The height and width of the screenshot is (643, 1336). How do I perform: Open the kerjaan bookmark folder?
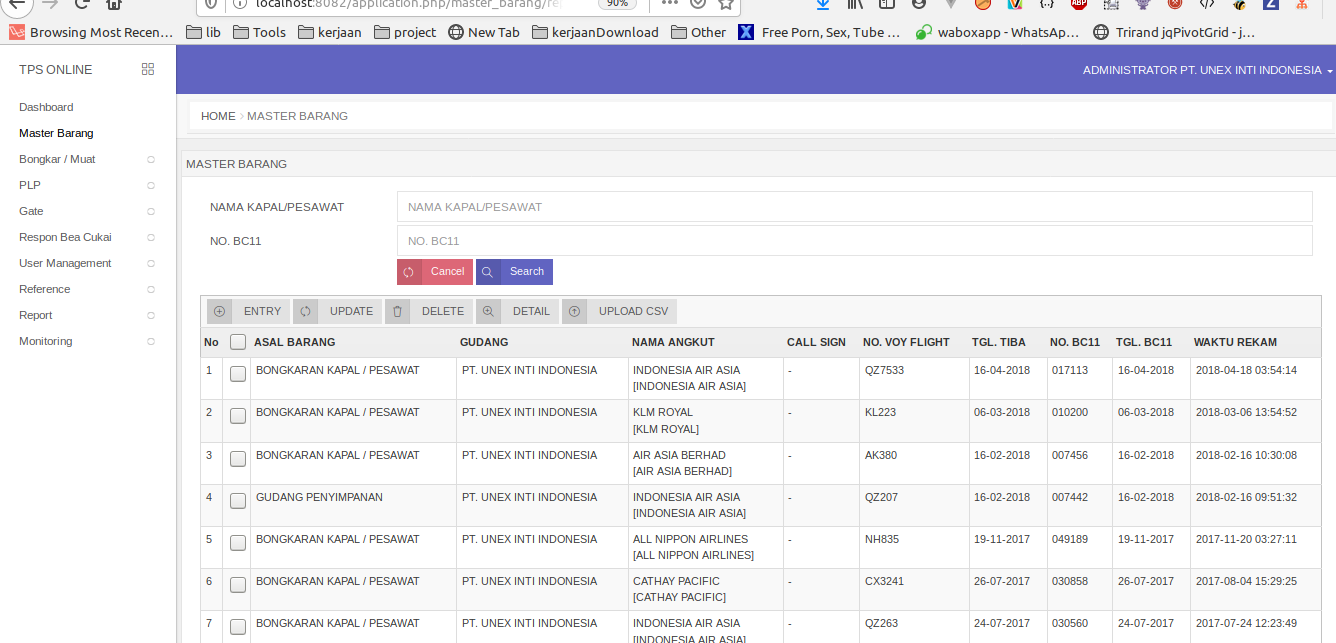330,32
